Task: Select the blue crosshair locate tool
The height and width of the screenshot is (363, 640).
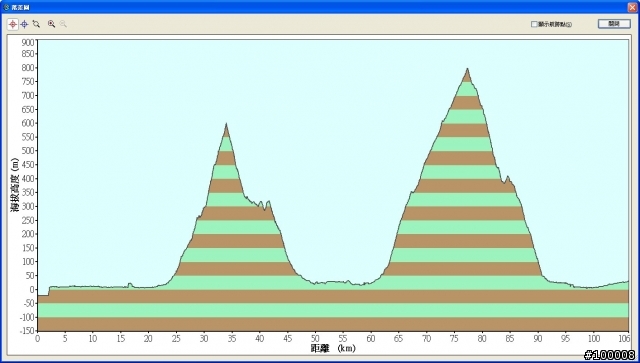Action: point(24,24)
